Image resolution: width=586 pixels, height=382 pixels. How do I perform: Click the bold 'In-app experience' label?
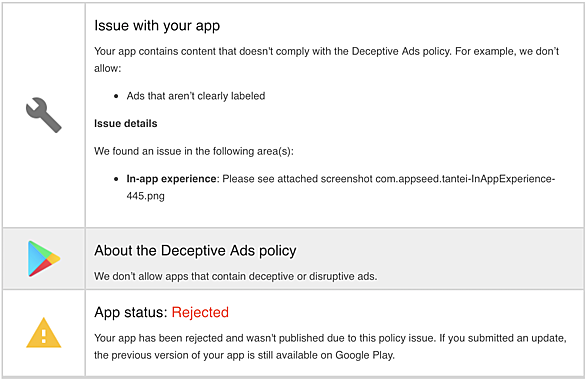coord(171,179)
